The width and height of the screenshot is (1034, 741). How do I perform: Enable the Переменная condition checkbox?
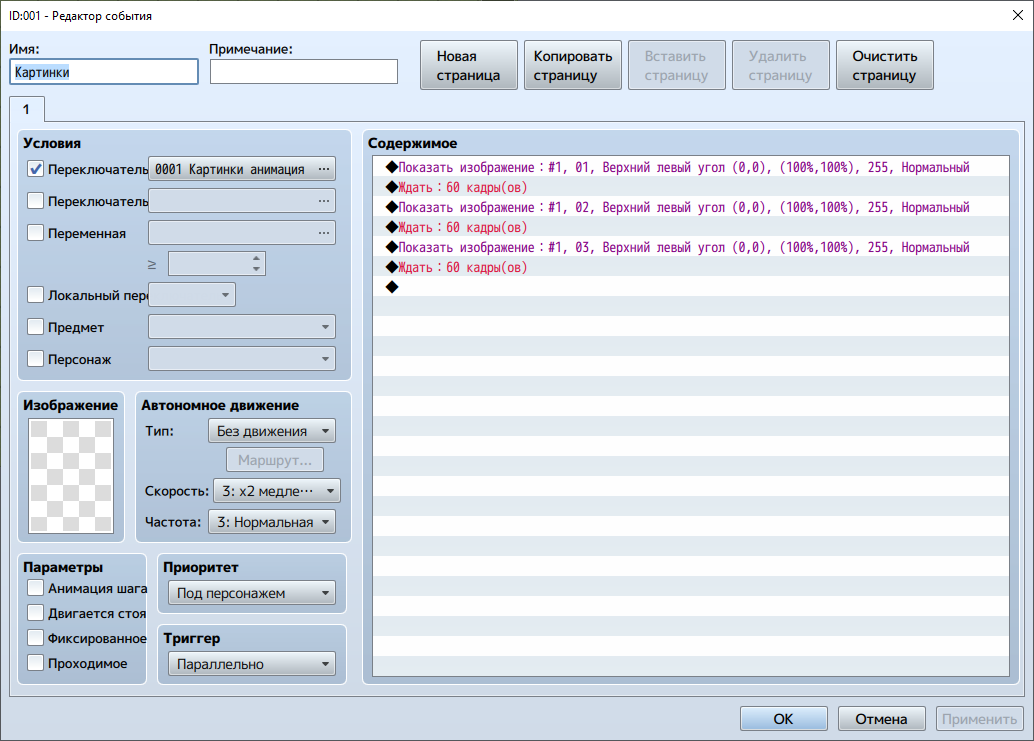pos(36,233)
